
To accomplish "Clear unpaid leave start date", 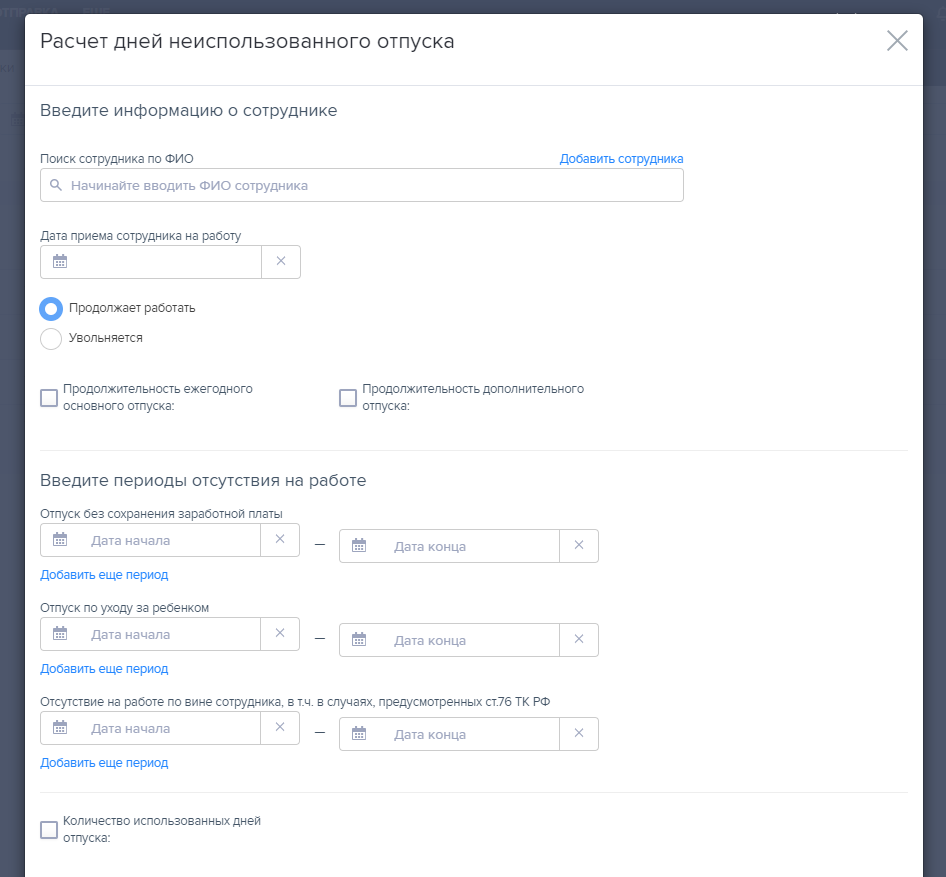I will pos(280,540).
